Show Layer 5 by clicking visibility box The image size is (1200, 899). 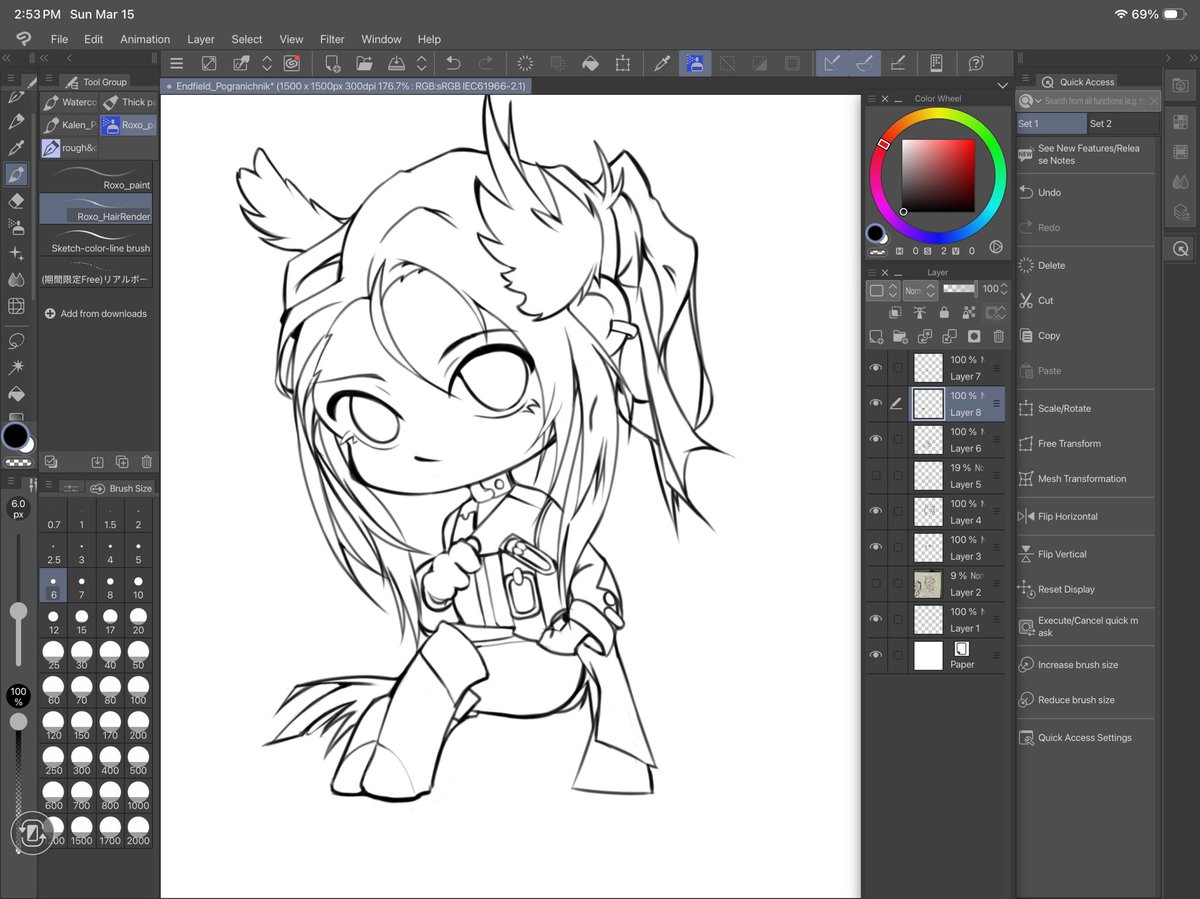tap(876, 476)
